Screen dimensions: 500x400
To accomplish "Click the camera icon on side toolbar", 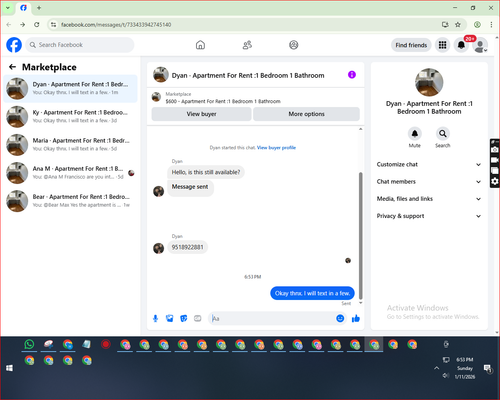I will pyautogui.click(x=495, y=150).
